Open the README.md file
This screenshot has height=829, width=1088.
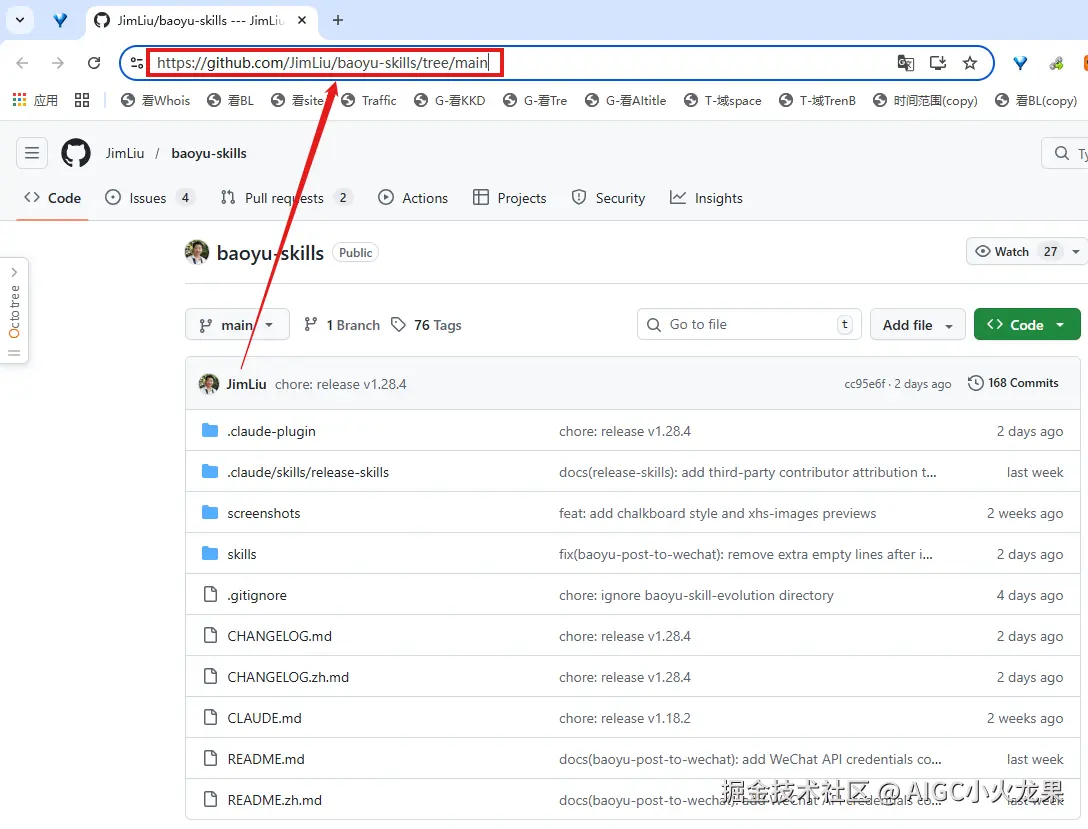click(x=266, y=759)
